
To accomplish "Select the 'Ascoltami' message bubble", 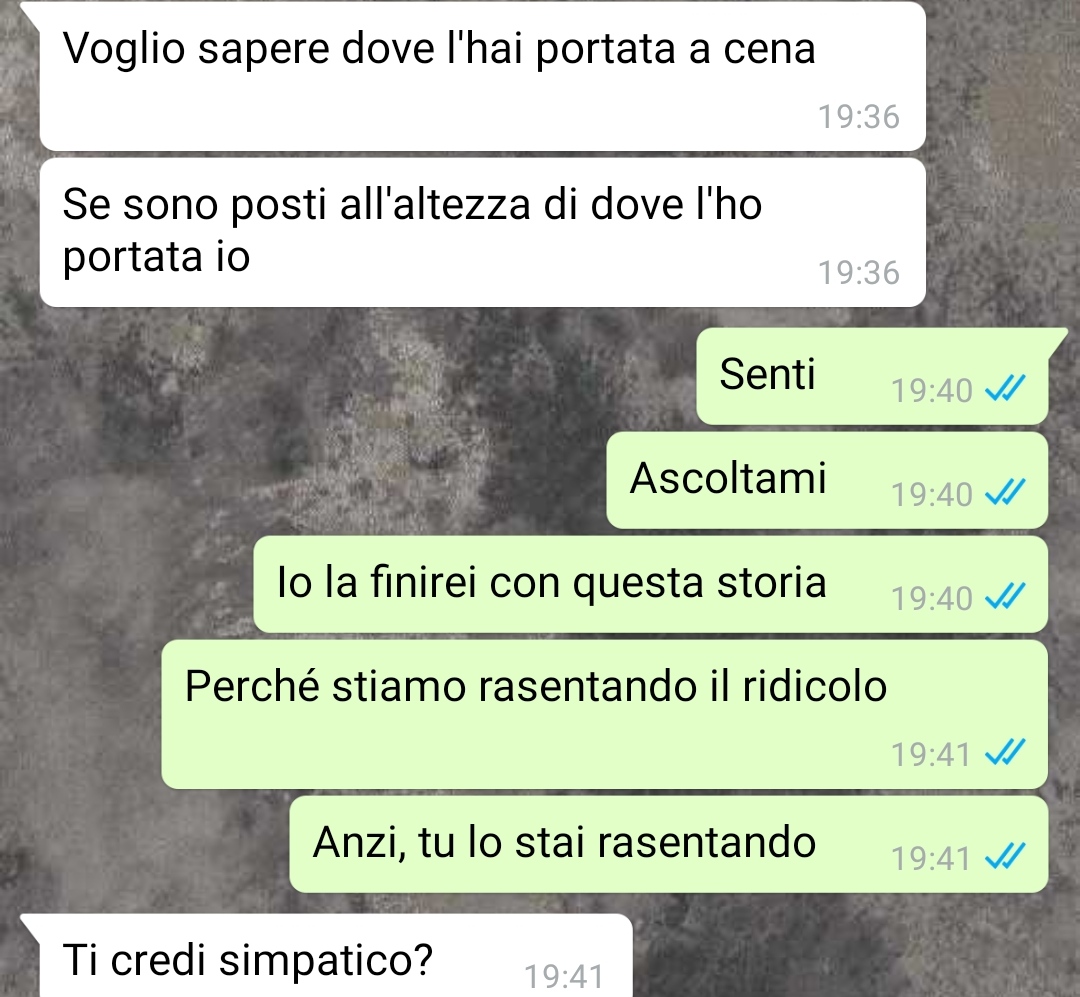I will point(827,480).
